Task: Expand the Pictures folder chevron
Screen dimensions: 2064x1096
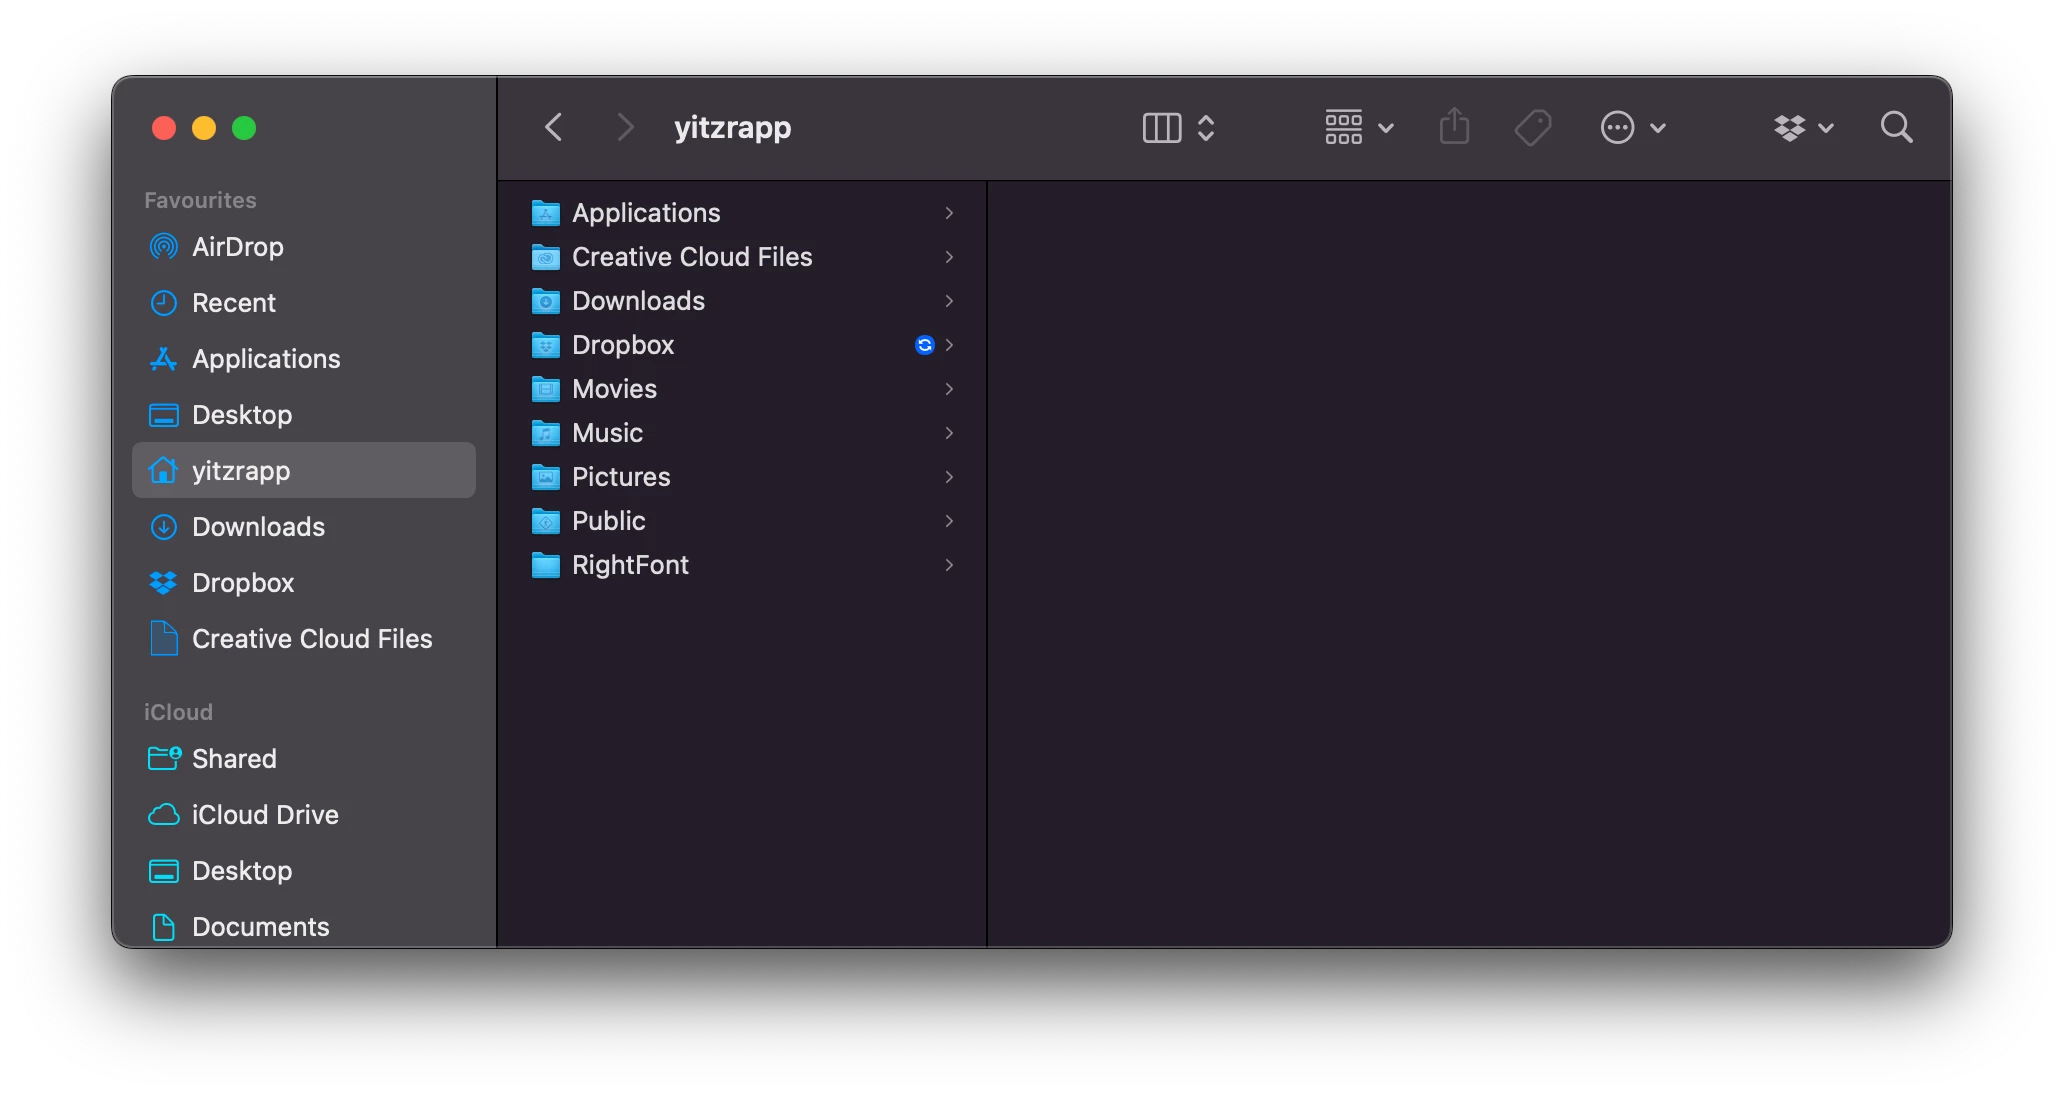Action: pyautogui.click(x=949, y=477)
